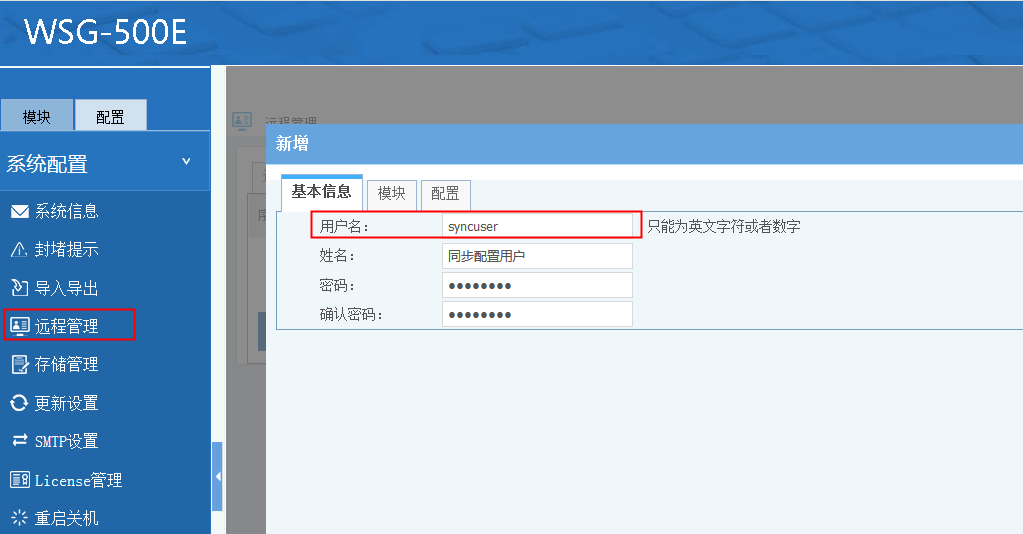Collapse the sidebar with the left arrow handle

(217, 477)
